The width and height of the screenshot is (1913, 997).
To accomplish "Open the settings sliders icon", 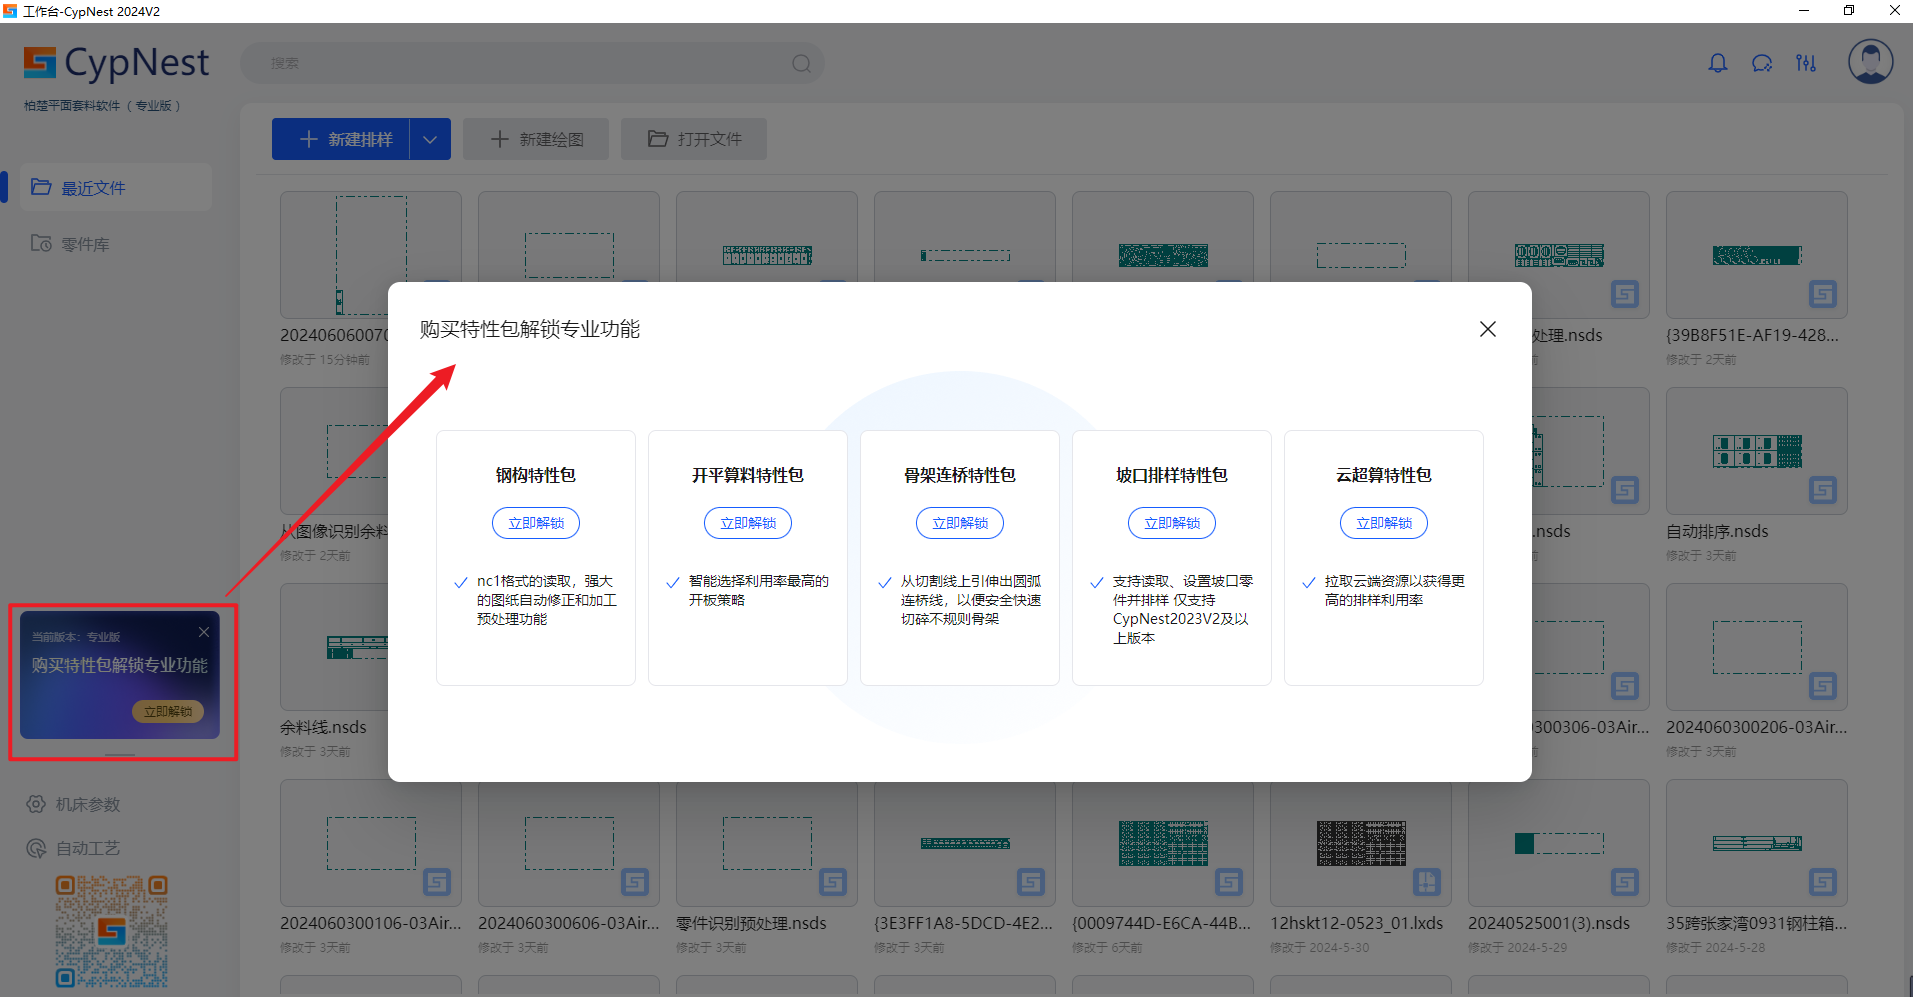I will pos(1806,63).
